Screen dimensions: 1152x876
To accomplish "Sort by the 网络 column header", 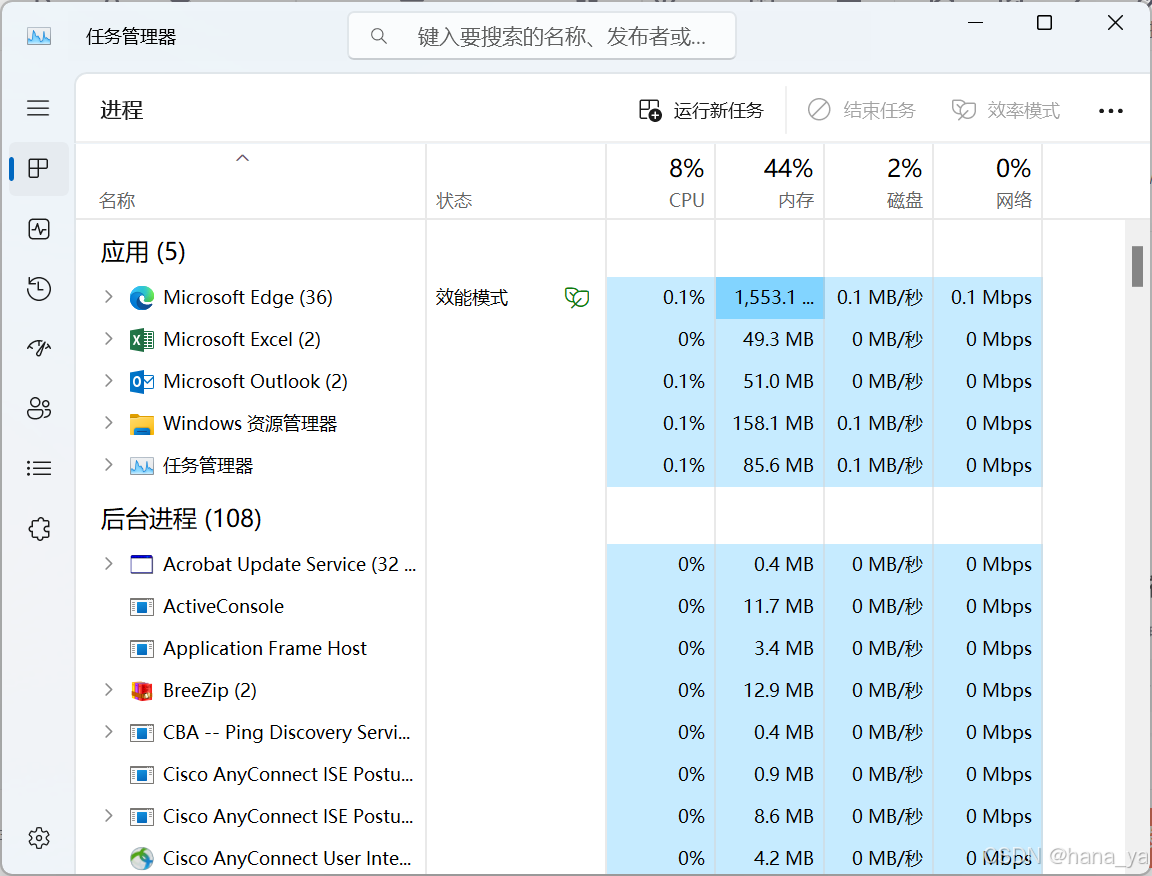I will coord(987,181).
